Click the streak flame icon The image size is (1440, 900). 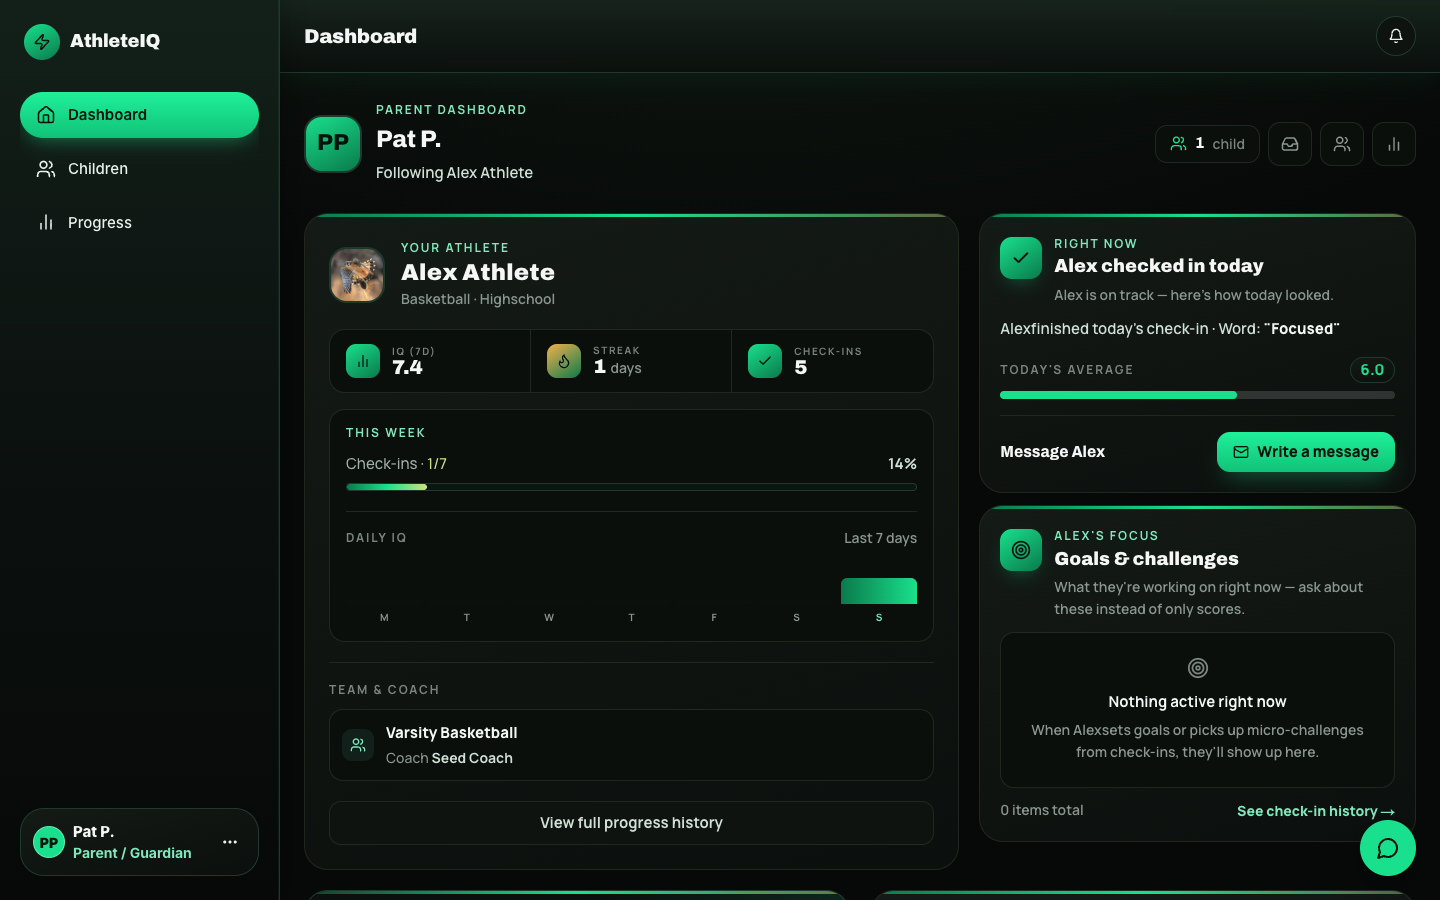(x=564, y=361)
